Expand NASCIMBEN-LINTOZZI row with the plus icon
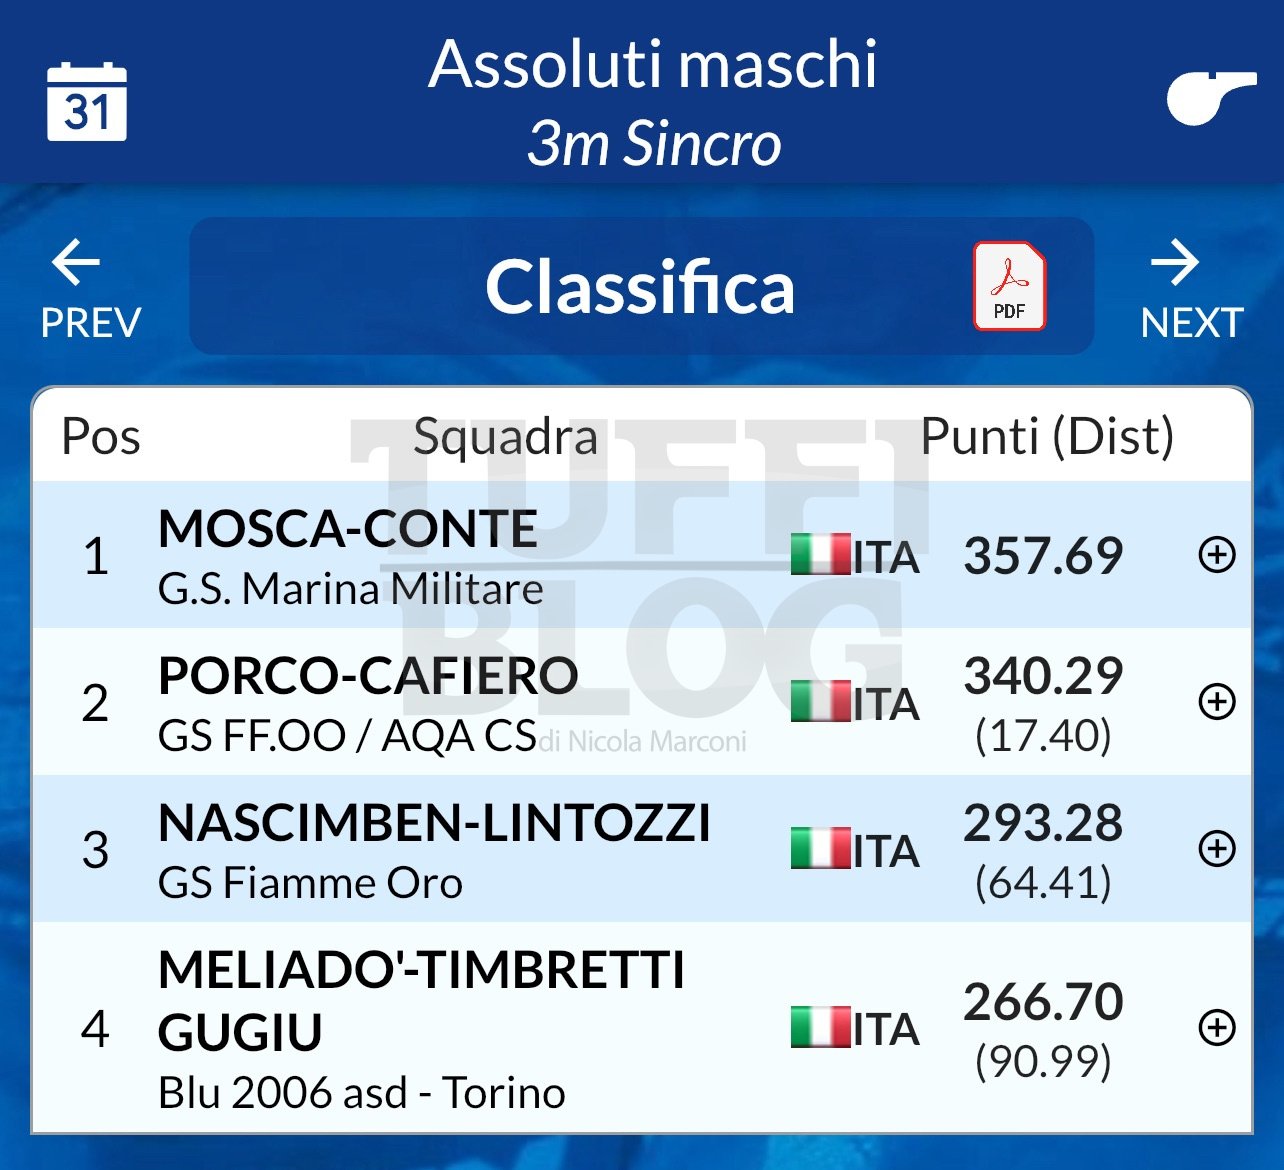Screen dimensions: 1284x1170 [1217, 848]
